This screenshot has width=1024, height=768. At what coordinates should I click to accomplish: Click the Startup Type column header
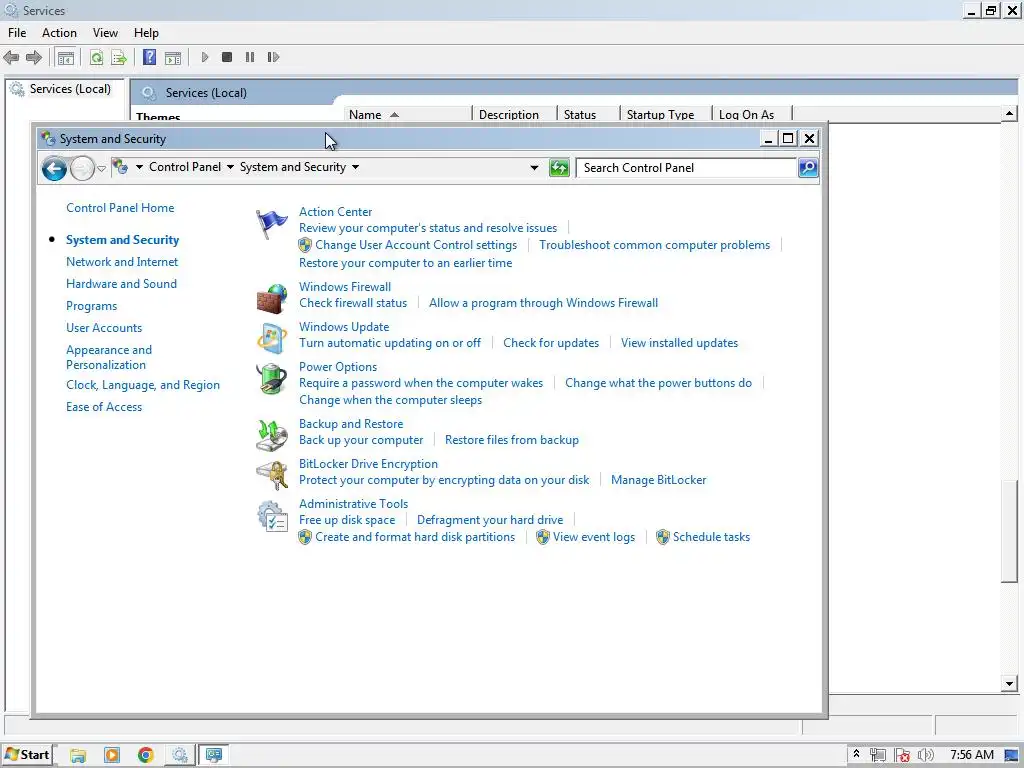pyautogui.click(x=665, y=115)
